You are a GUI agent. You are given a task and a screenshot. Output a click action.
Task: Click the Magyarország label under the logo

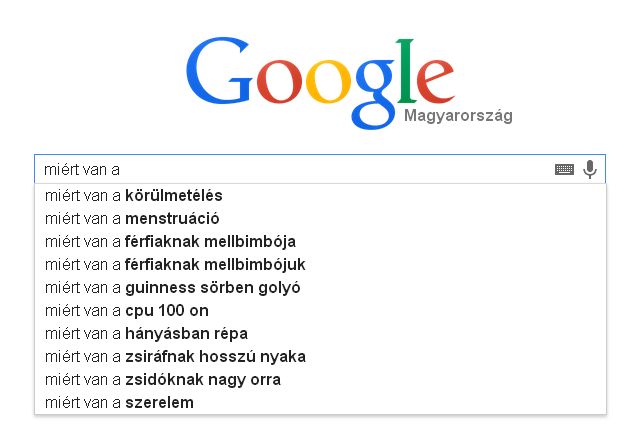[458, 116]
